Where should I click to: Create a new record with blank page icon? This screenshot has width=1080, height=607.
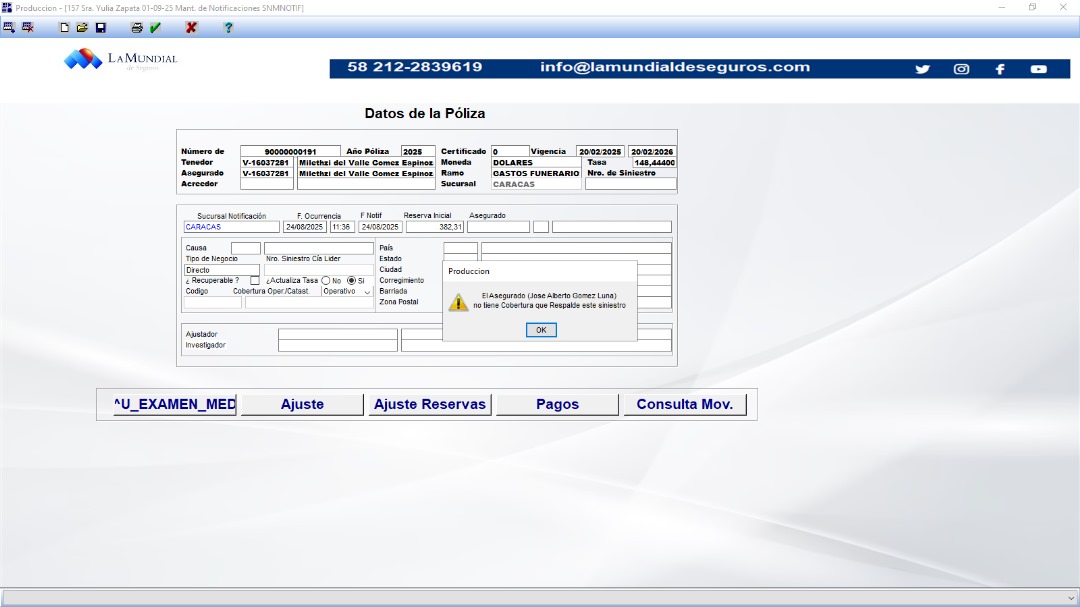pyautogui.click(x=65, y=27)
